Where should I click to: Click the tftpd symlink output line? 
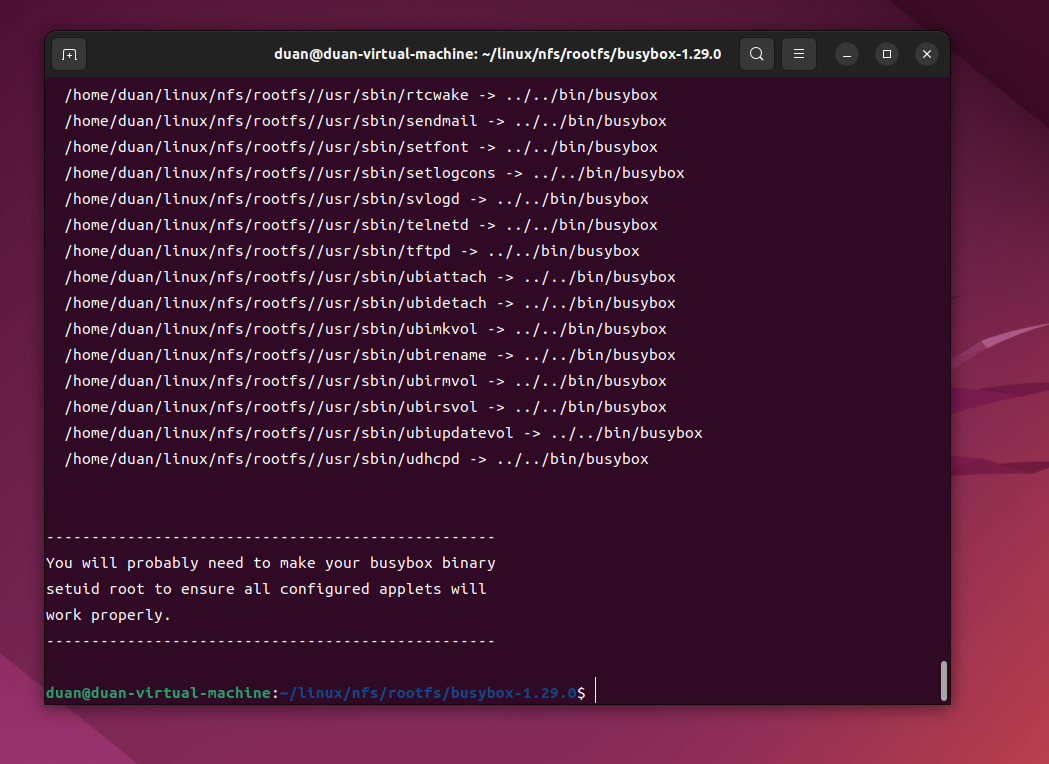point(352,252)
